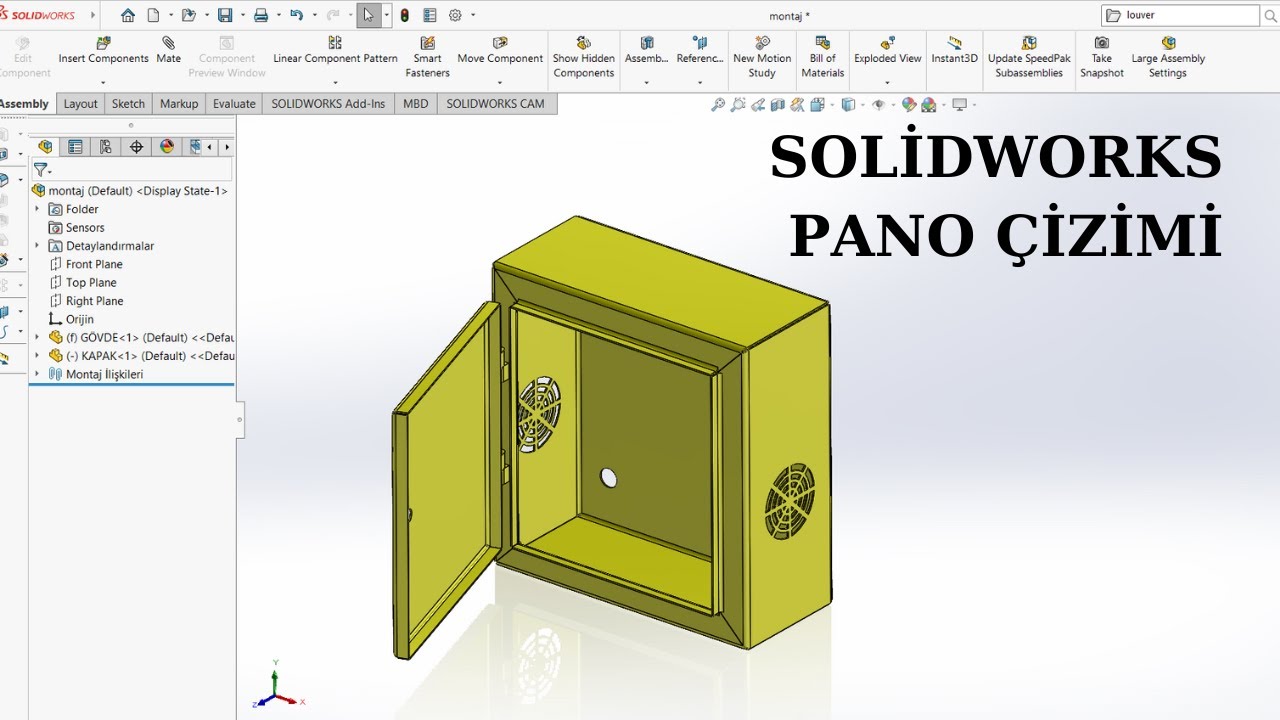
Task: Insert a Bill of Materials
Action: (823, 58)
